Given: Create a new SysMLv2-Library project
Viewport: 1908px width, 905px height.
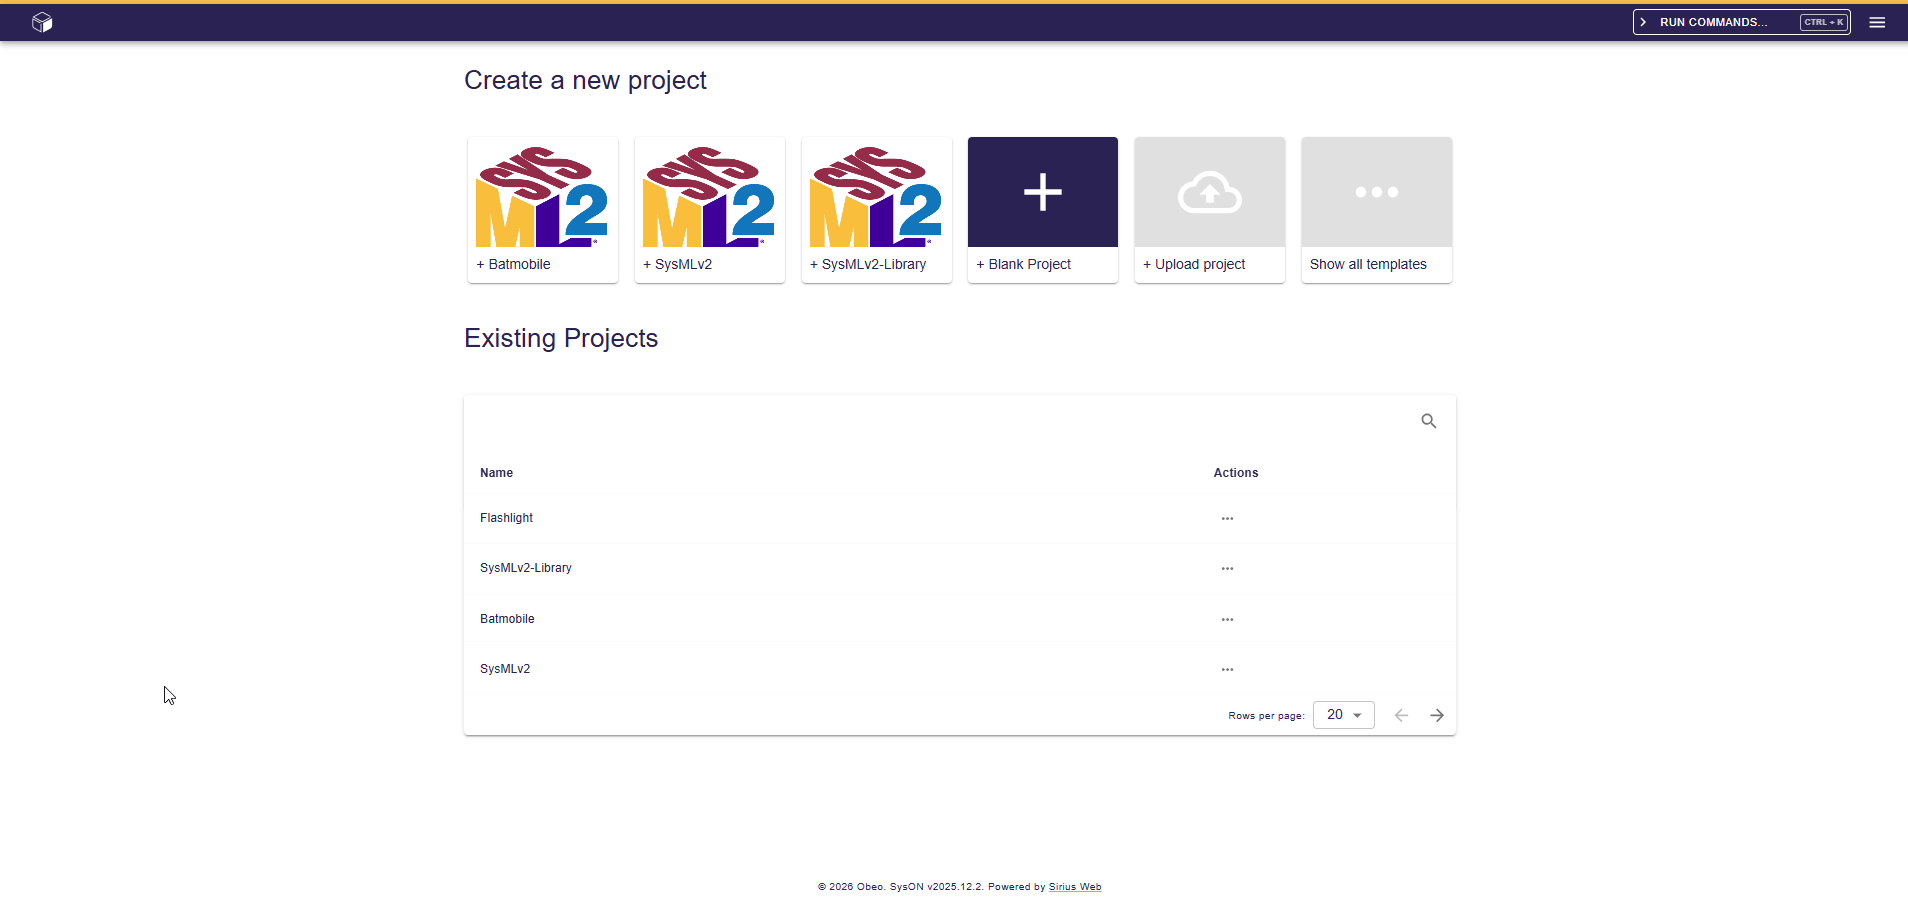Looking at the screenshot, I should 876,191.
